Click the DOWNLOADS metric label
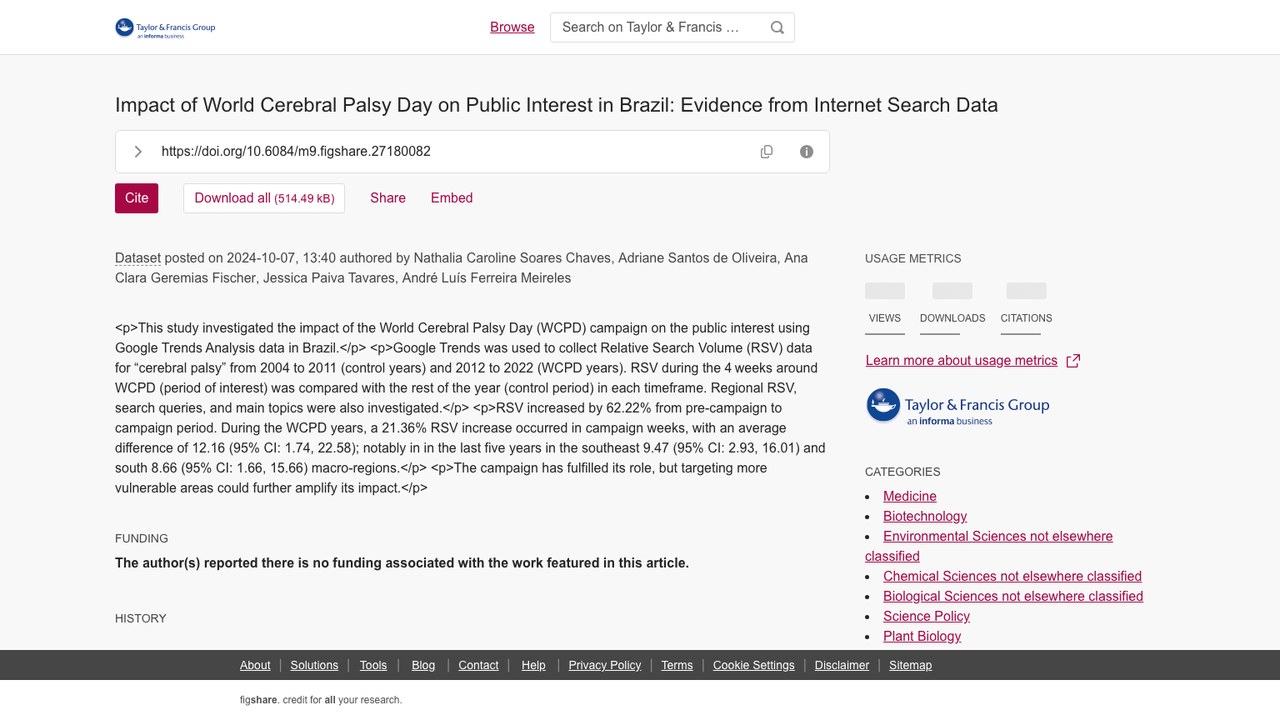 click(x=953, y=318)
